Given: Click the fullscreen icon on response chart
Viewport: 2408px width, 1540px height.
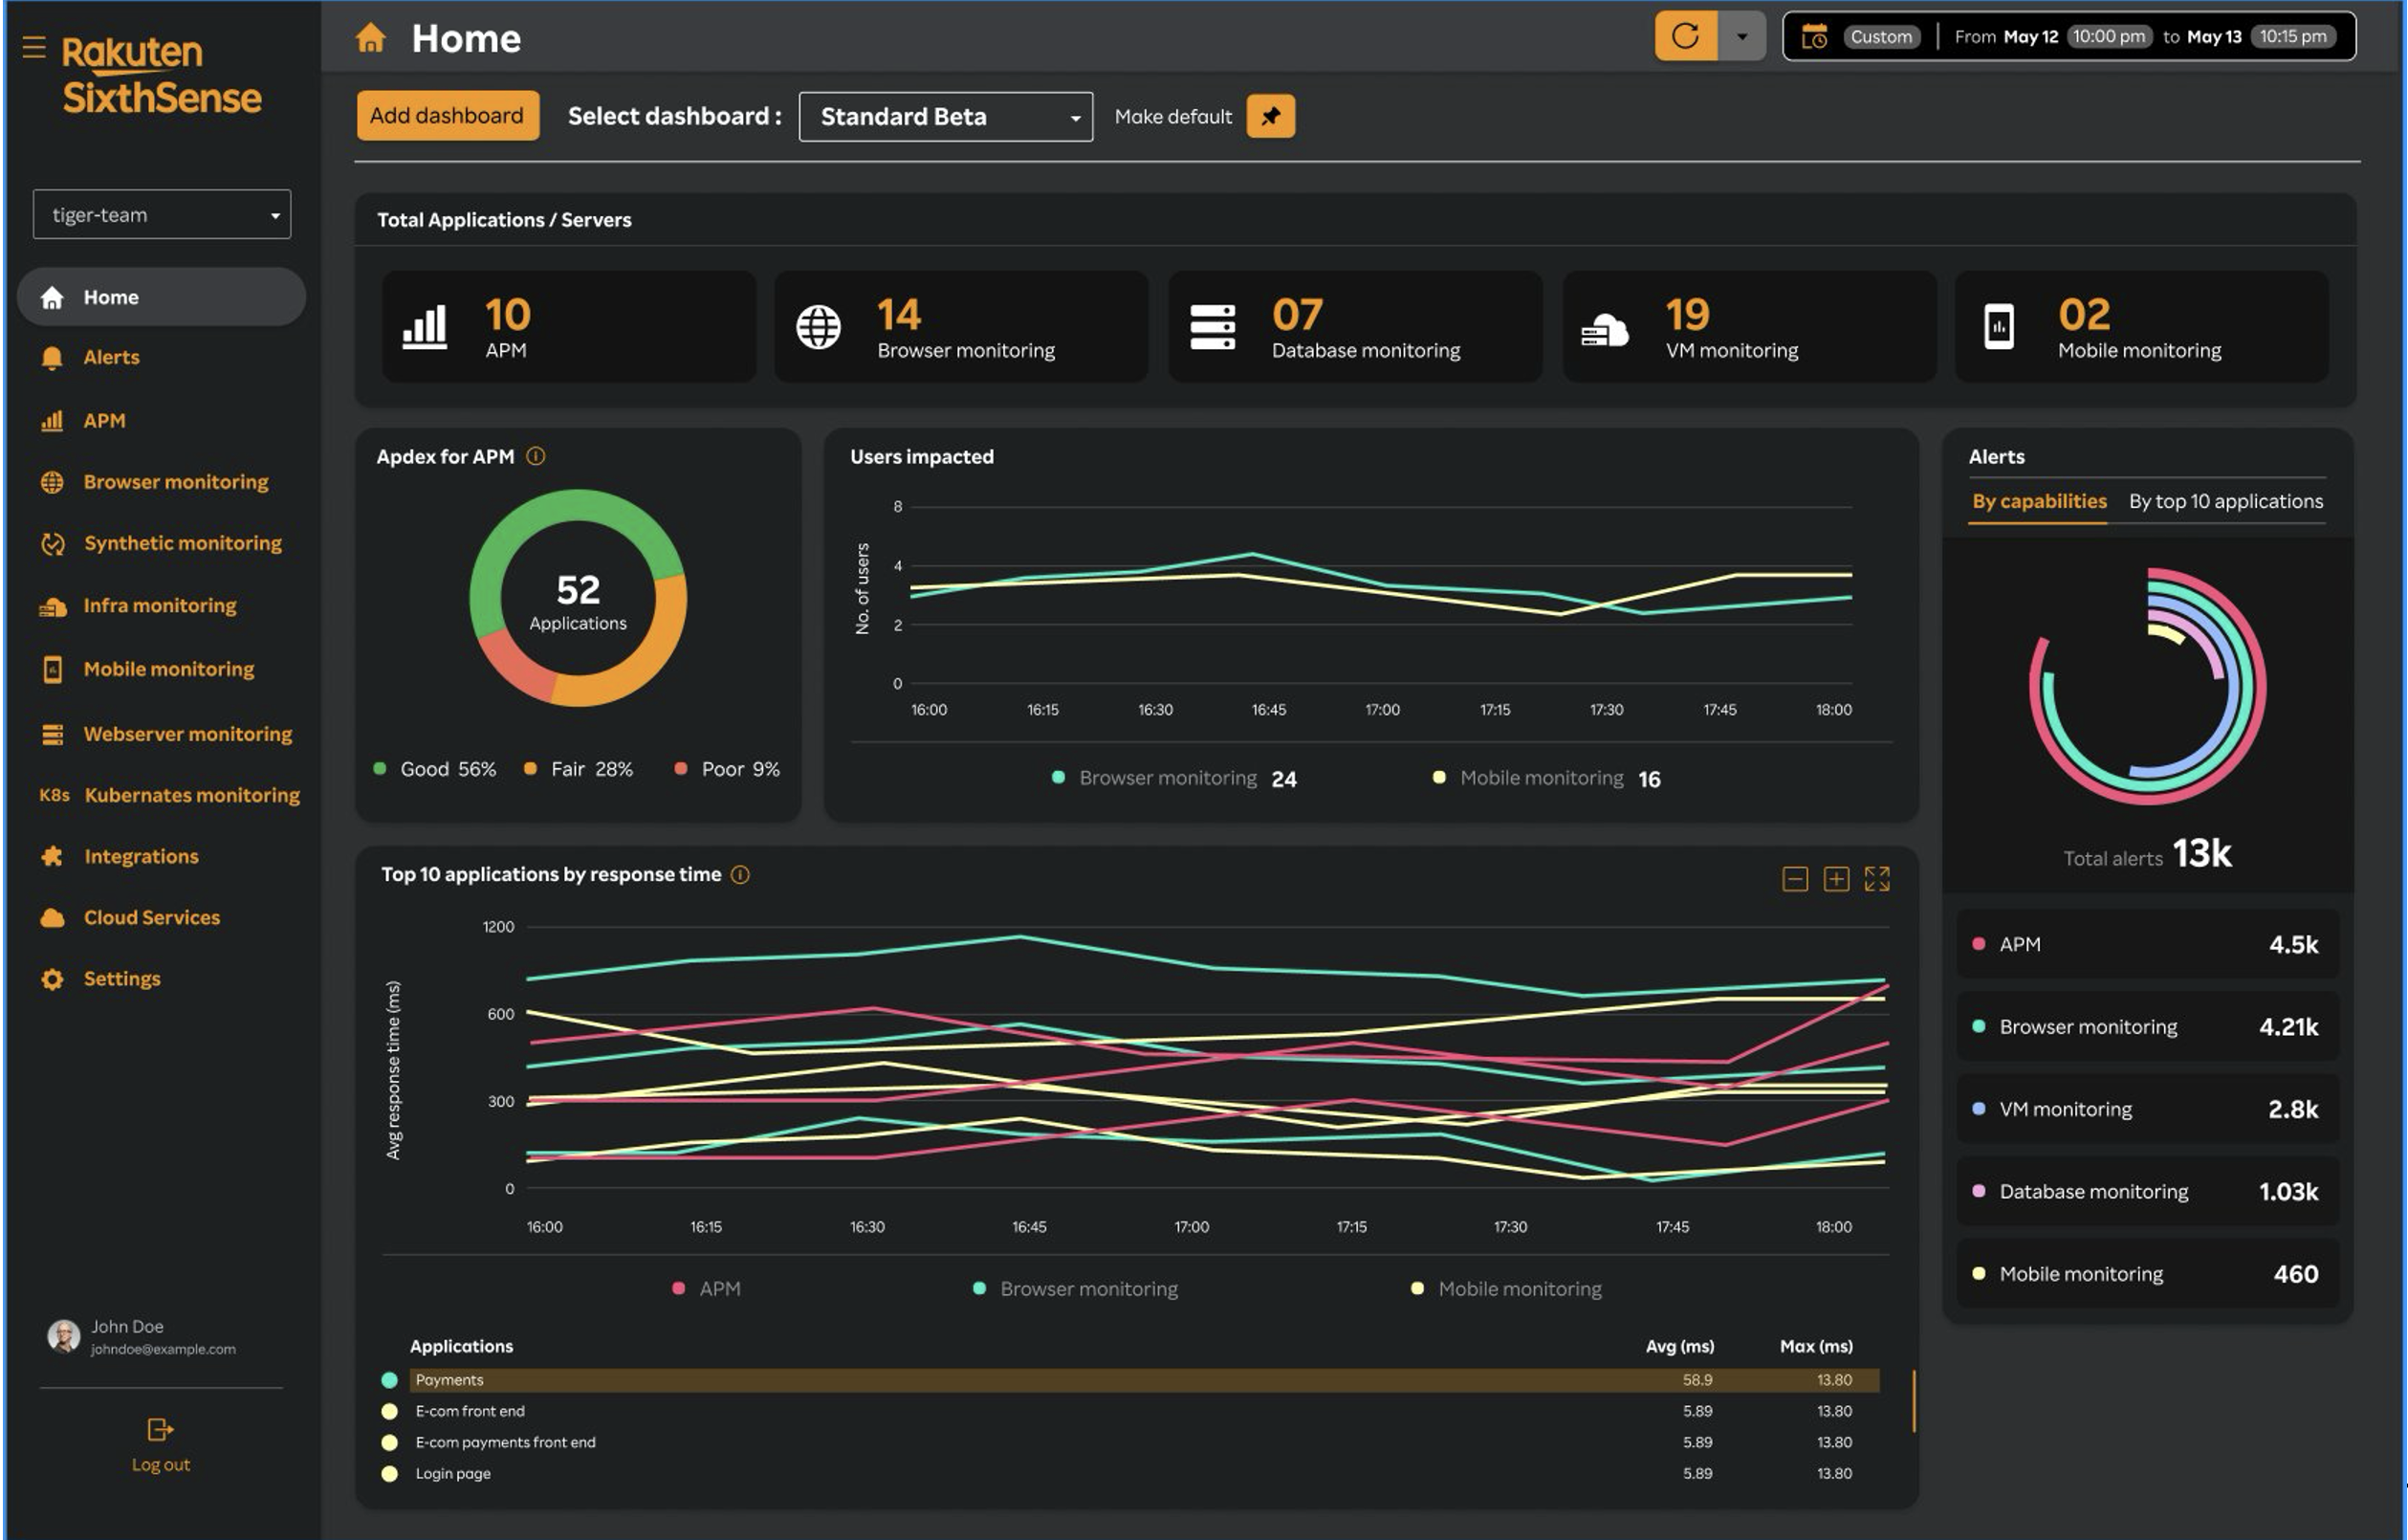Looking at the screenshot, I should coord(1877,879).
